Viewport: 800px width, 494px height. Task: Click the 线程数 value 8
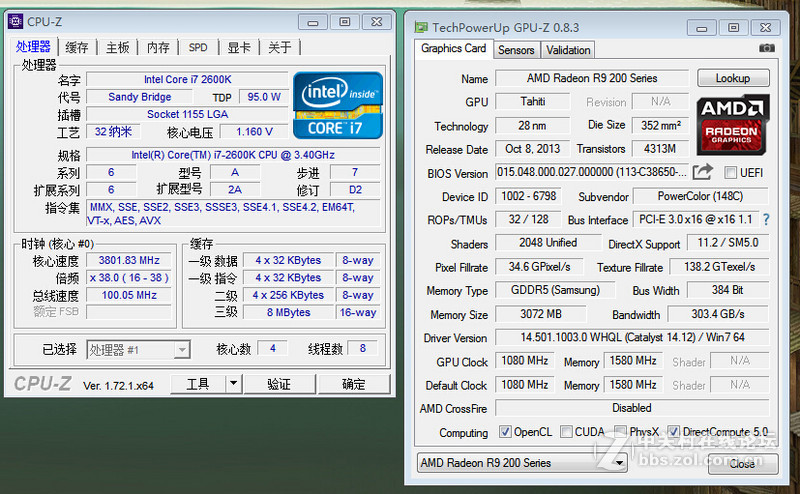pos(363,349)
